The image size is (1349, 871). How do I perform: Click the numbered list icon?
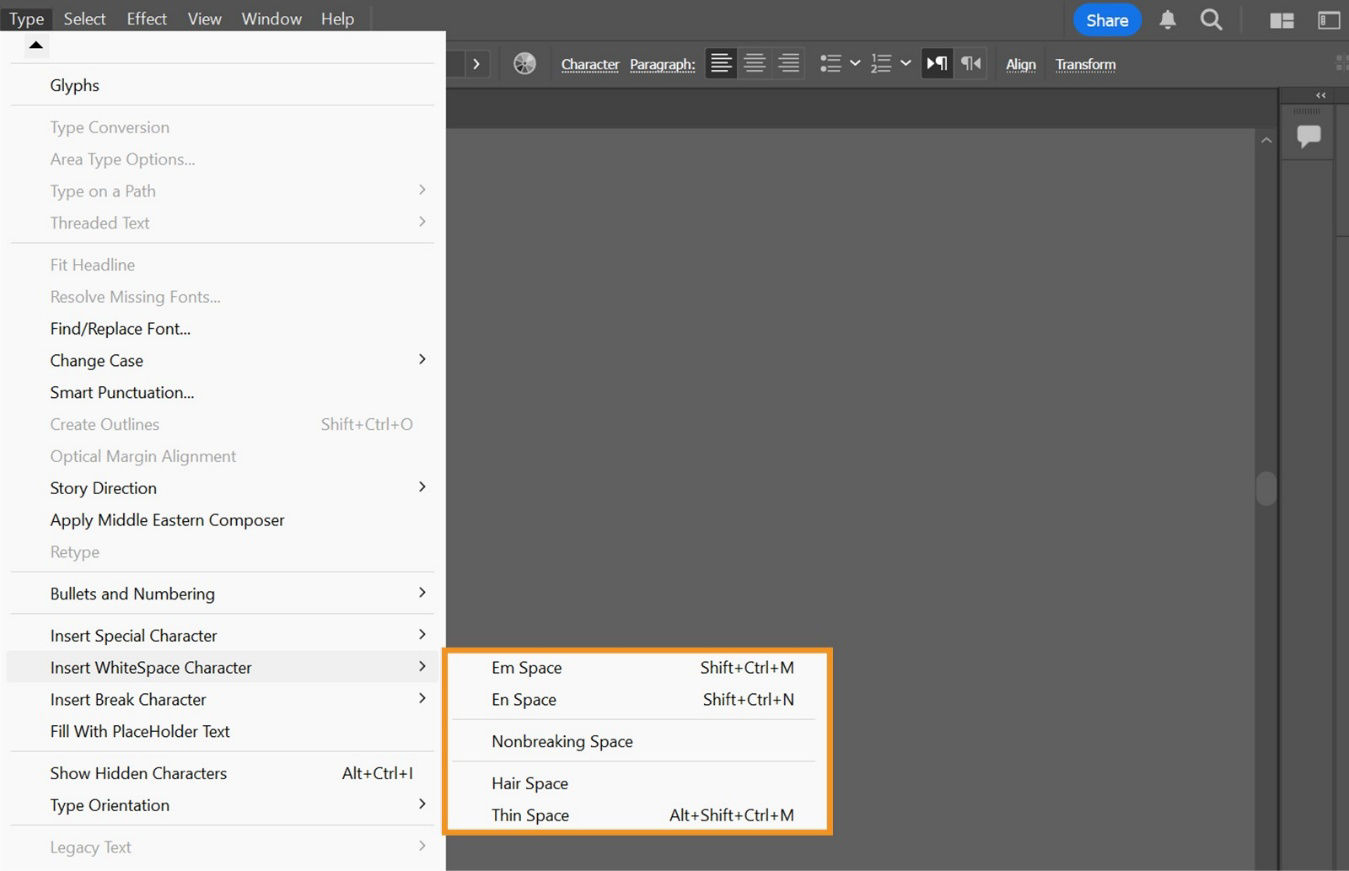point(882,63)
